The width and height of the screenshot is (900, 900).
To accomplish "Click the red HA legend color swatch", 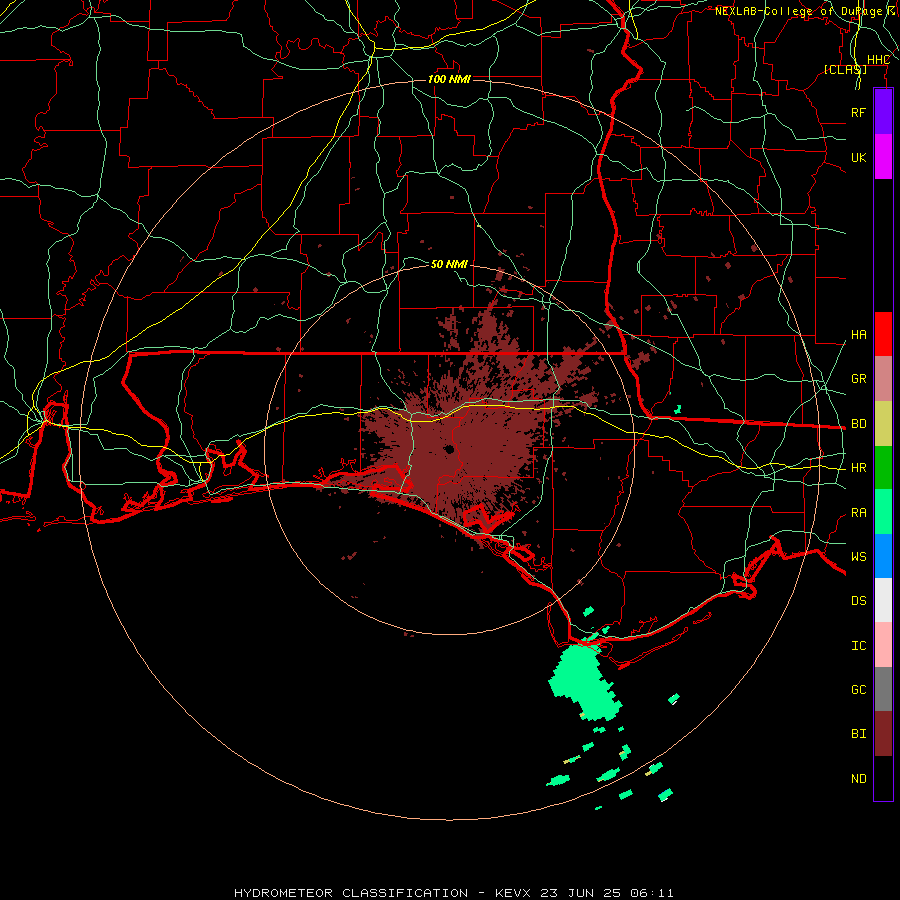I will [x=883, y=334].
